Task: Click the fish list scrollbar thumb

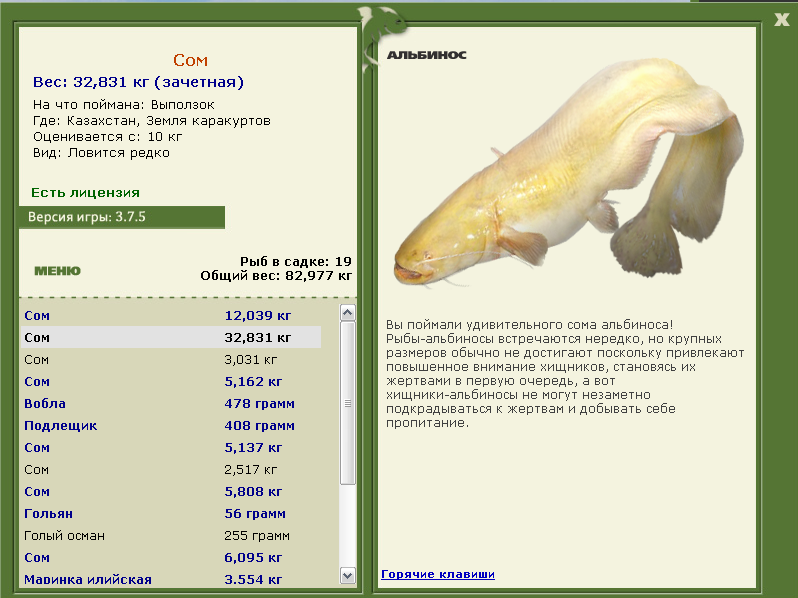Action: point(348,403)
